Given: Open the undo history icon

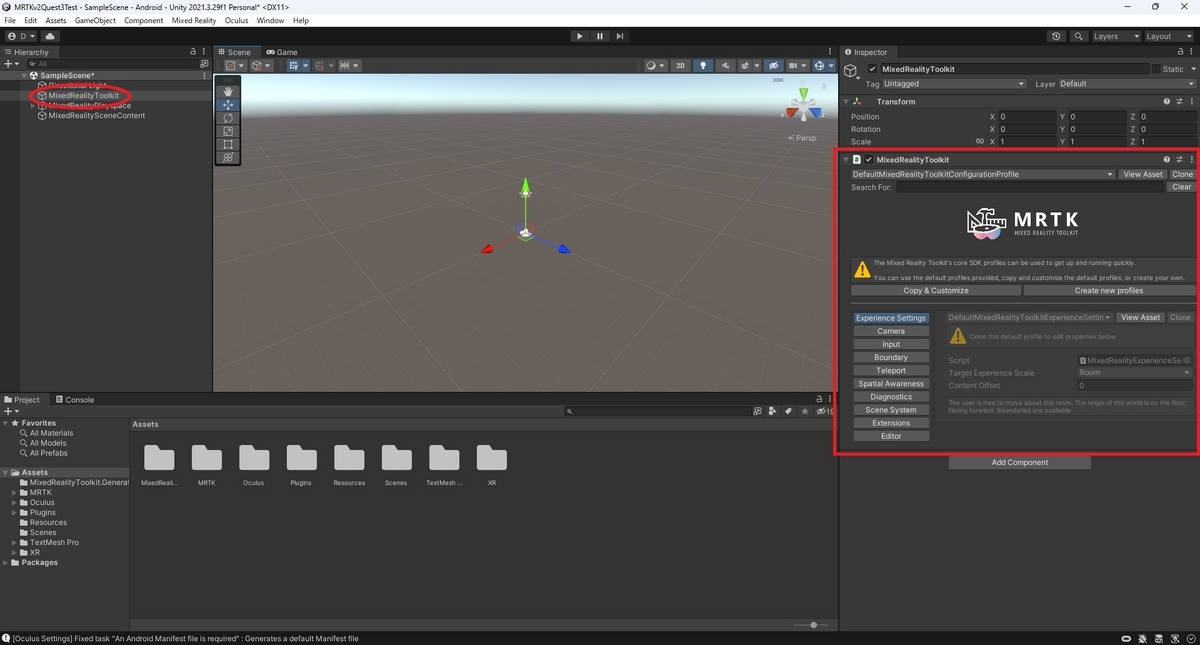Looking at the screenshot, I should pos(1057,36).
